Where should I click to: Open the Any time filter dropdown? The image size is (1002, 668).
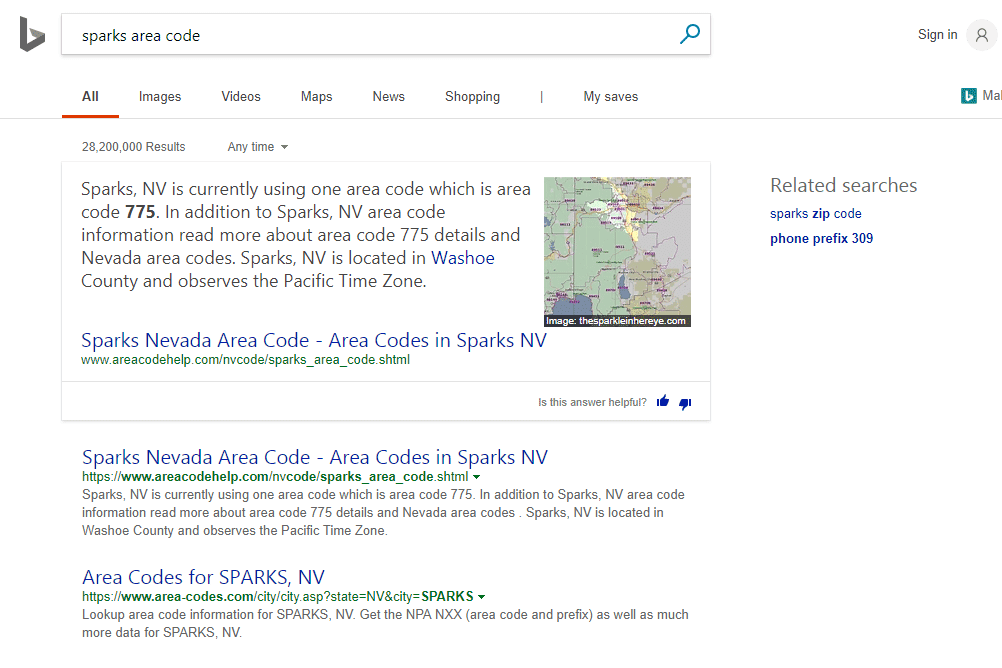[x=257, y=147]
